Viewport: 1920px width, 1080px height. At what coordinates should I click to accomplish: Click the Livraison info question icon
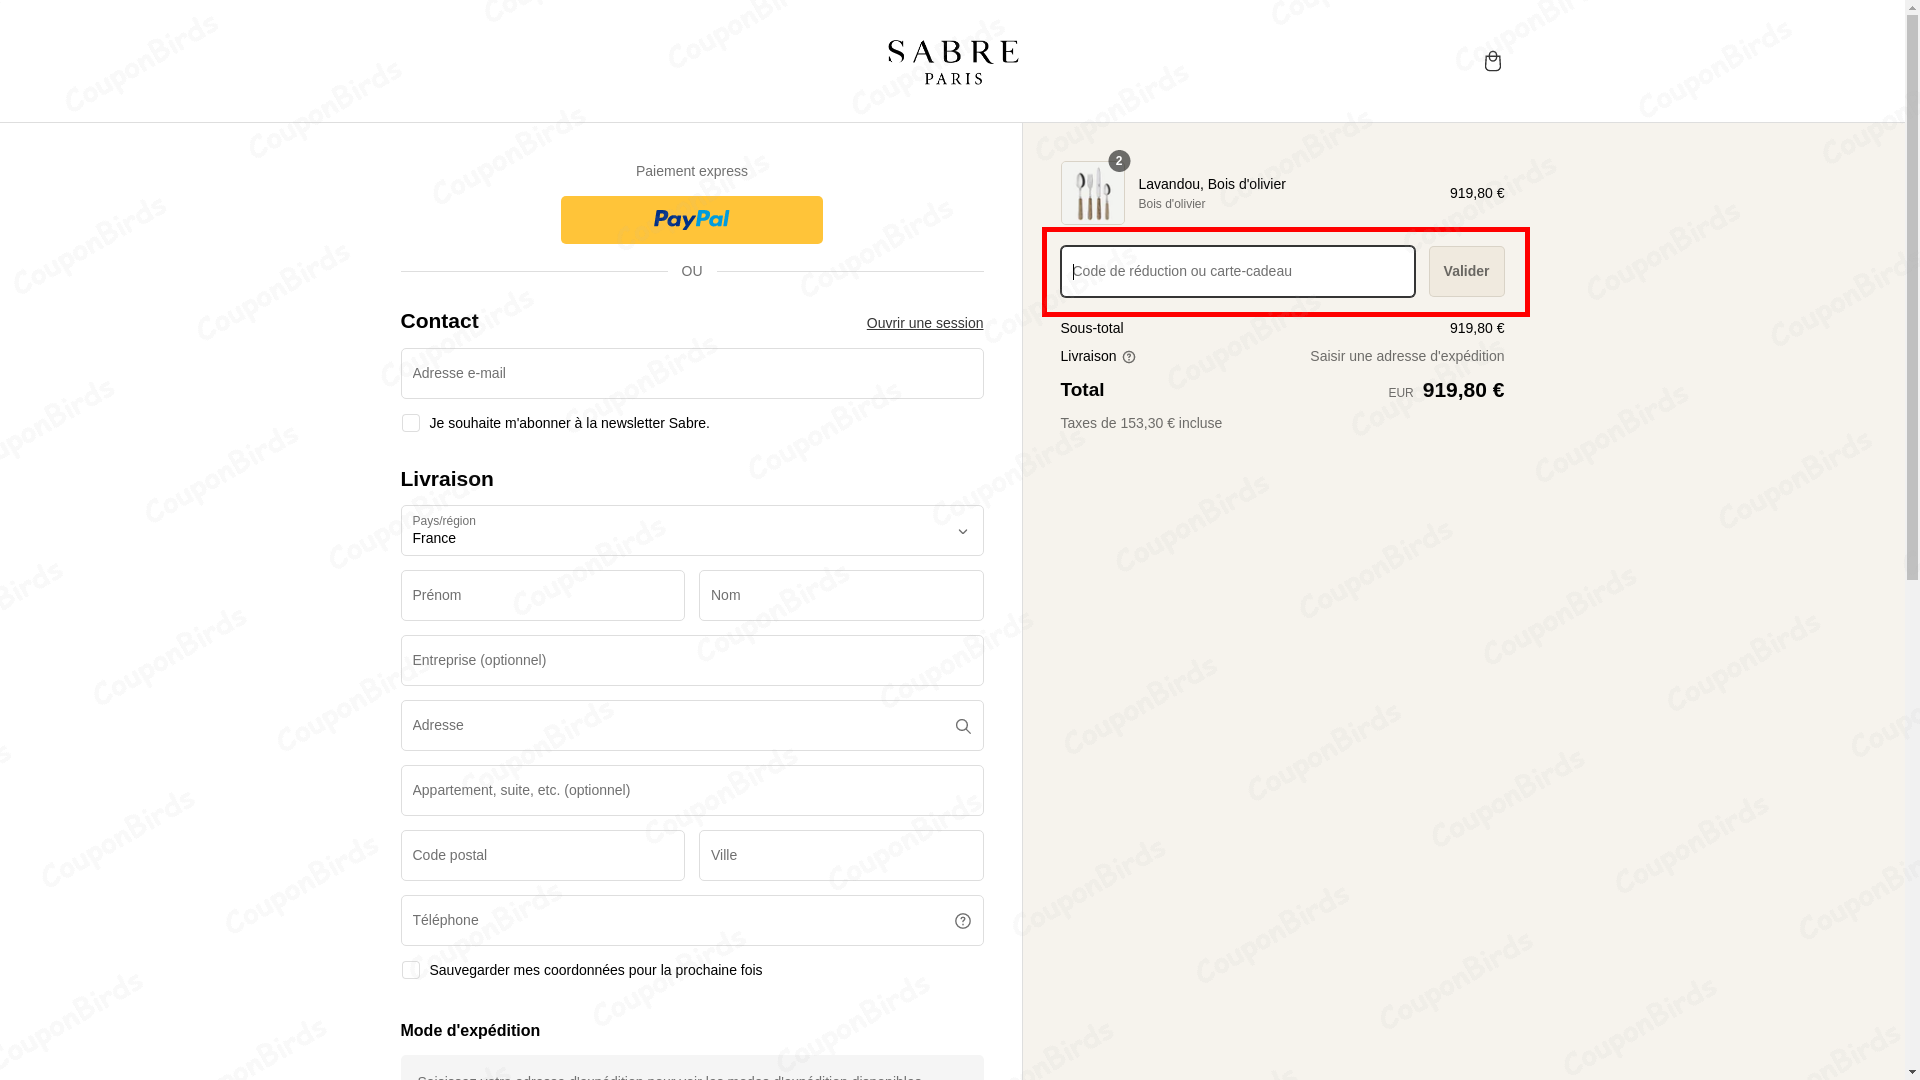1129,357
